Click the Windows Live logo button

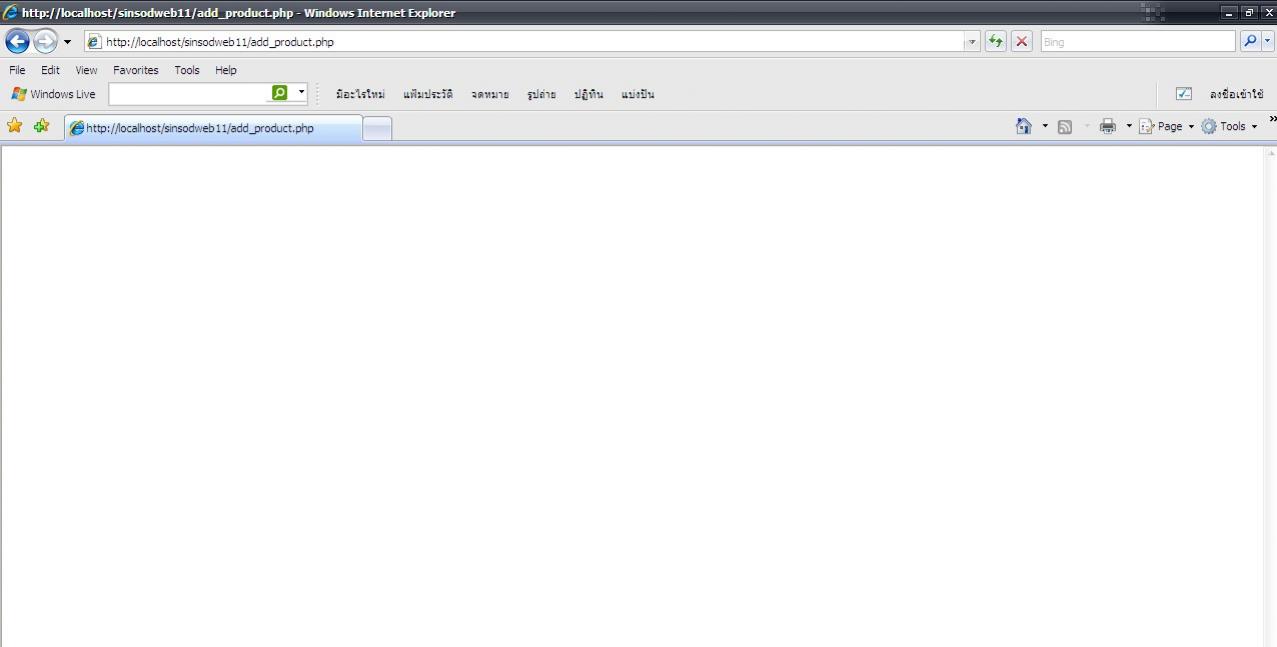coord(53,94)
